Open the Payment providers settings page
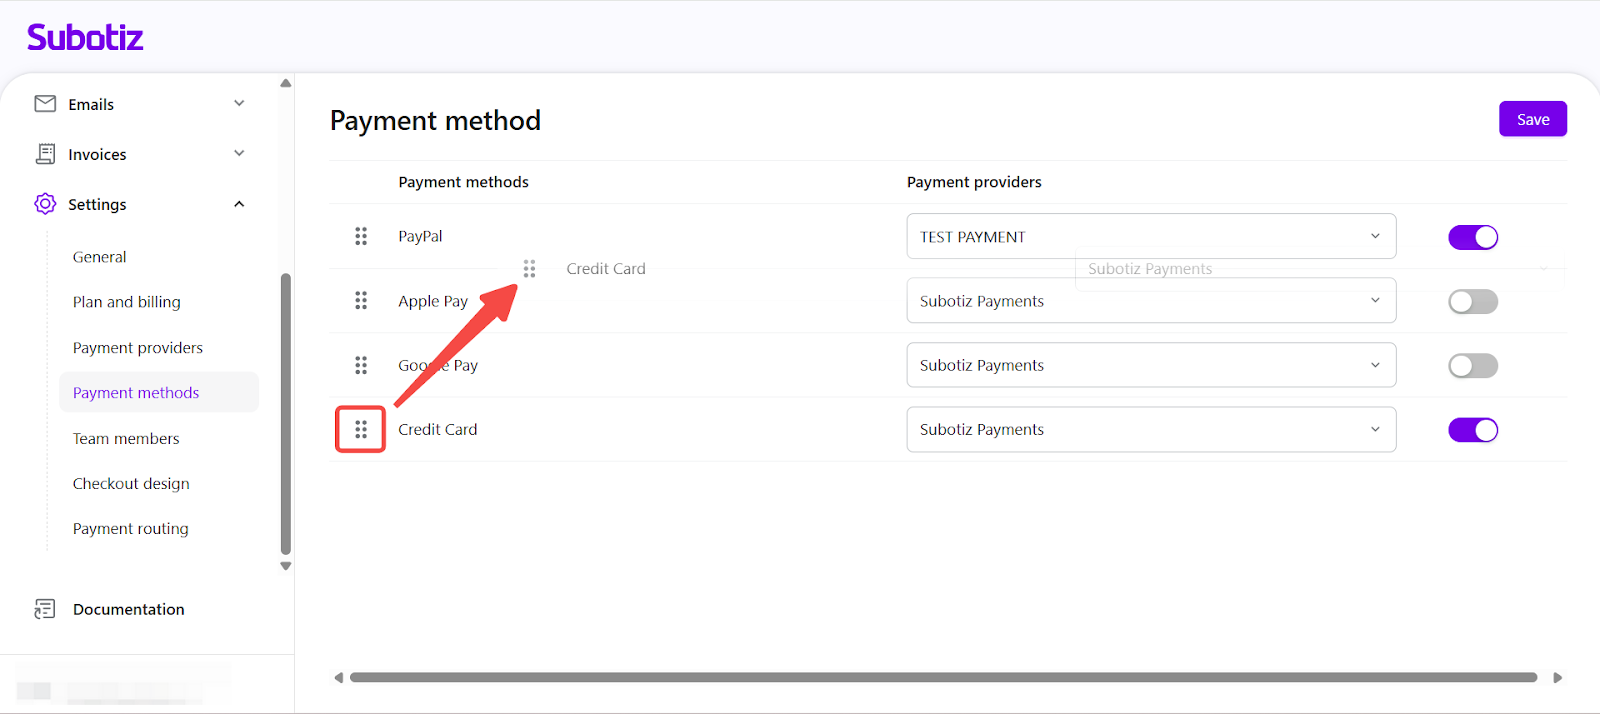 tap(137, 348)
